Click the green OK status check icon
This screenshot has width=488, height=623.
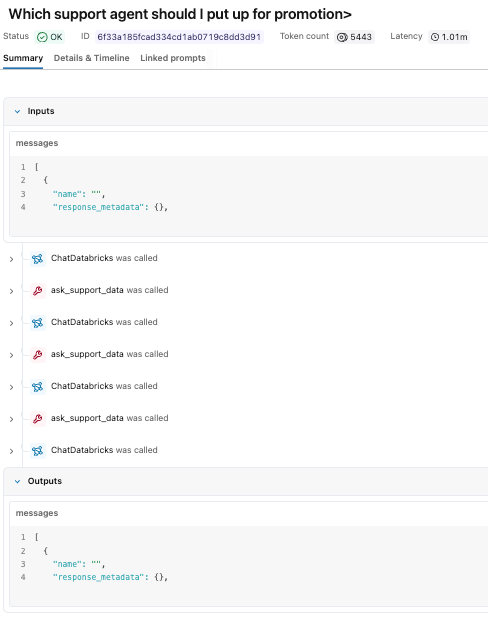point(42,37)
